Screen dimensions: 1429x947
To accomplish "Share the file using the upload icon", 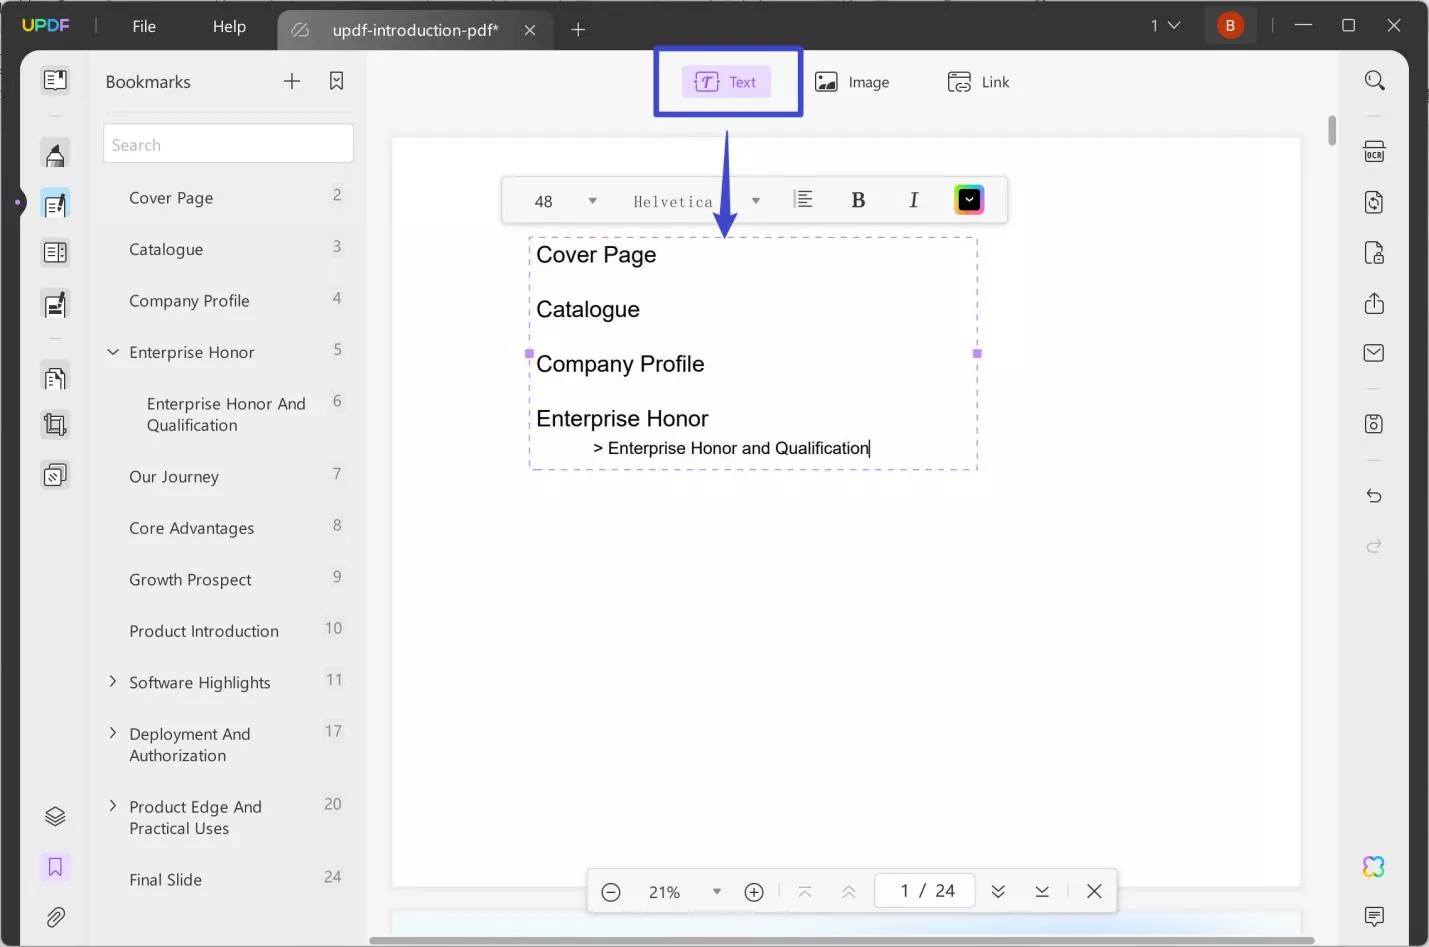I will tap(1374, 303).
